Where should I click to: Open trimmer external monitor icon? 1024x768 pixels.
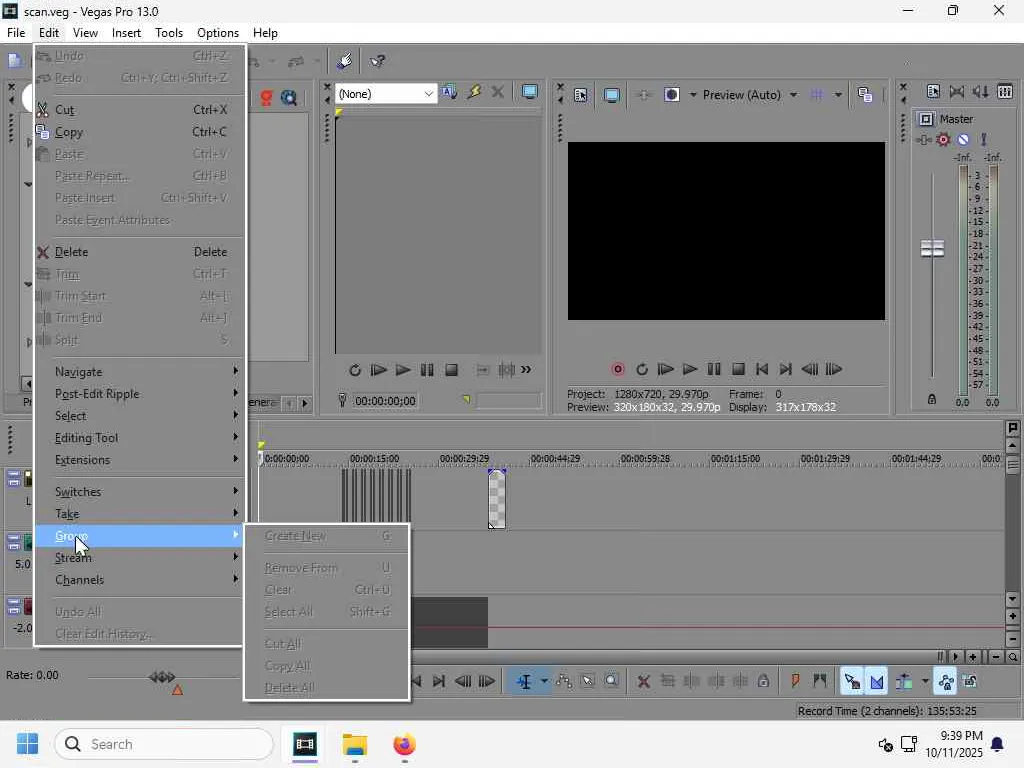click(x=530, y=93)
